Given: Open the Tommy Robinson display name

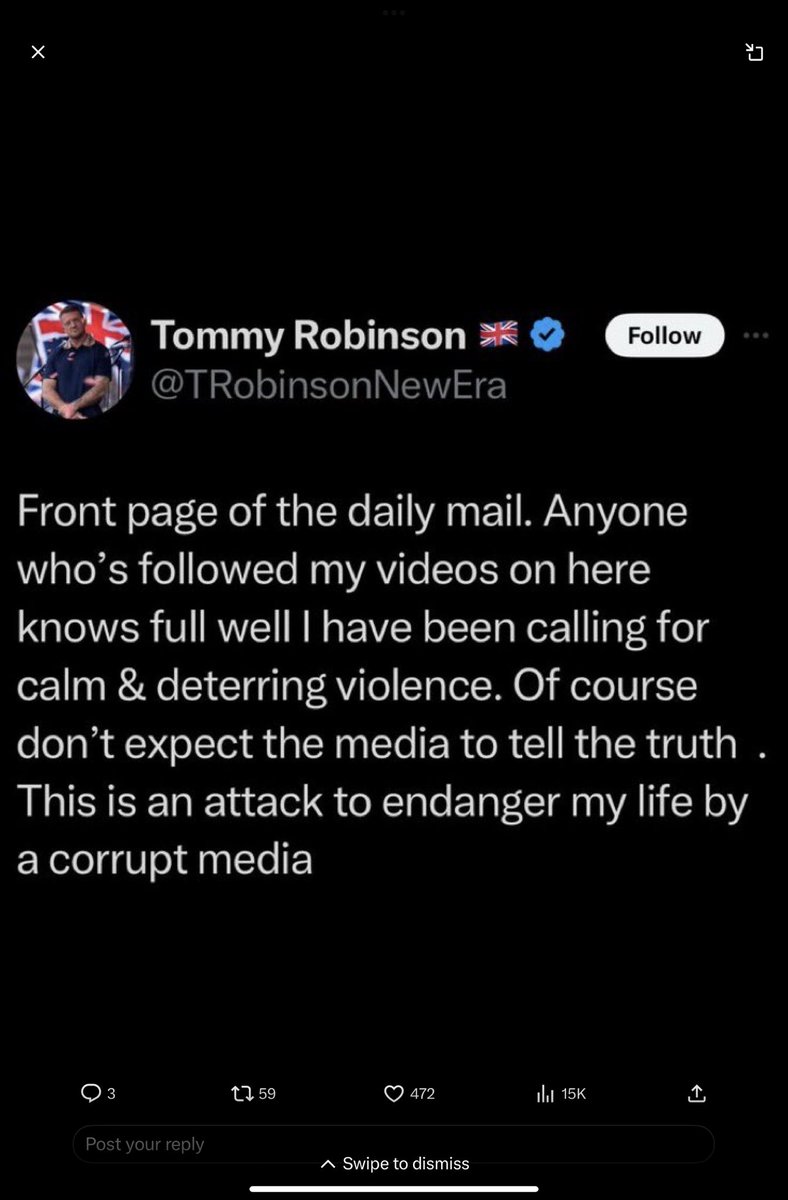Looking at the screenshot, I should 309,336.
